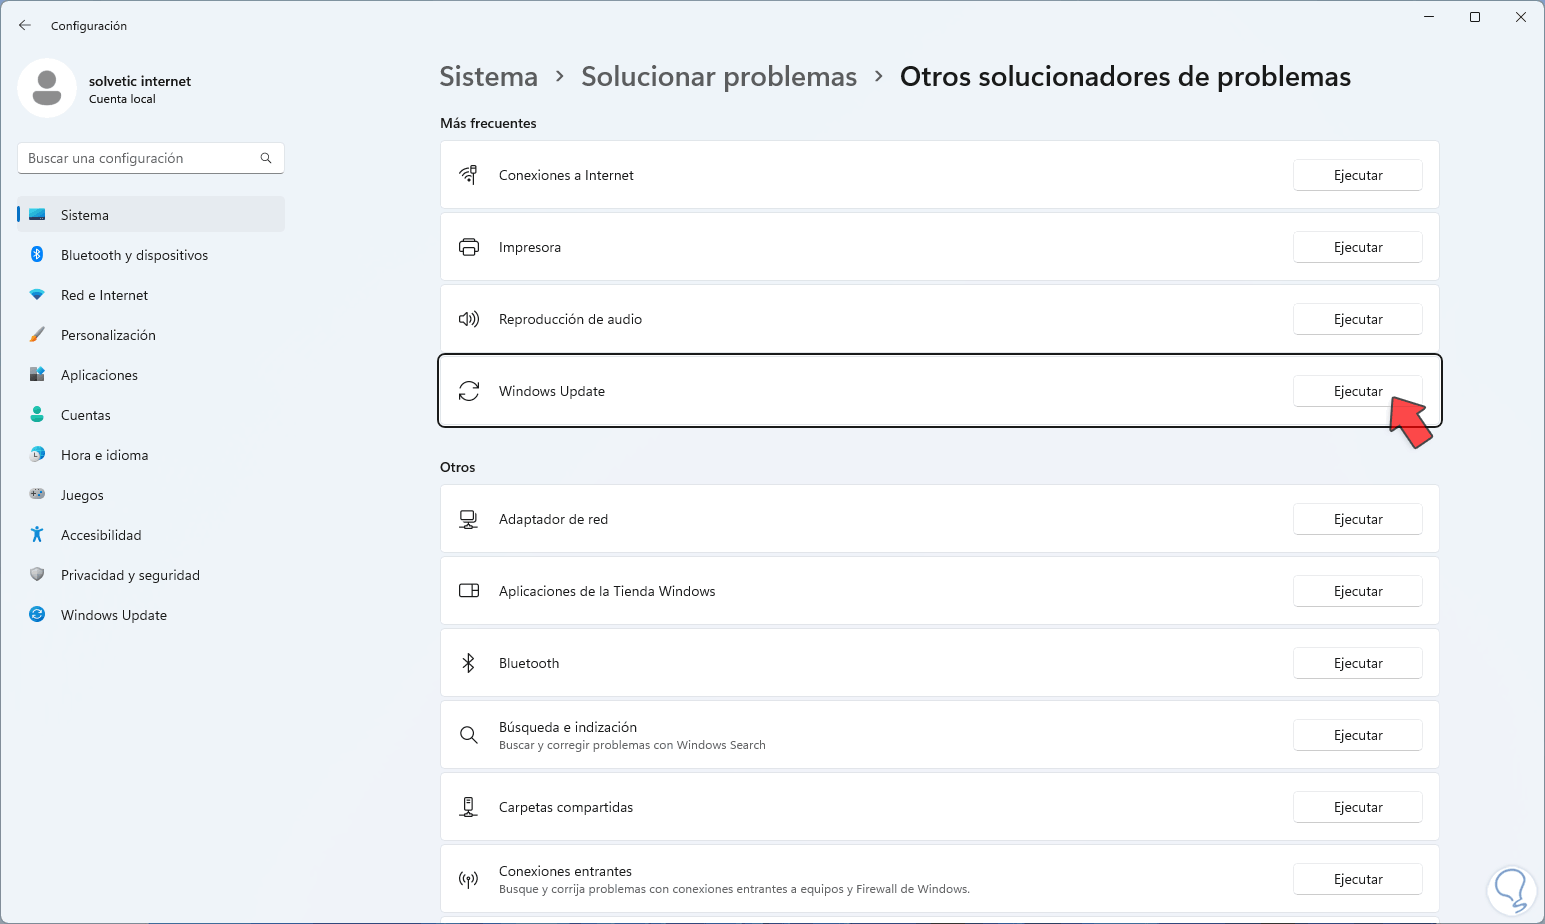Open Red e Internet section

[x=104, y=295]
